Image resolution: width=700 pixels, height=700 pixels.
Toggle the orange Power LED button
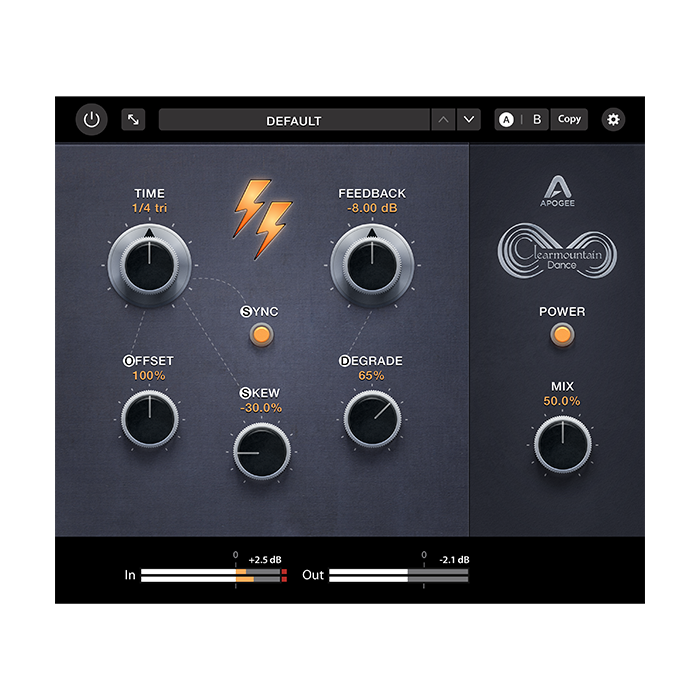(x=562, y=335)
